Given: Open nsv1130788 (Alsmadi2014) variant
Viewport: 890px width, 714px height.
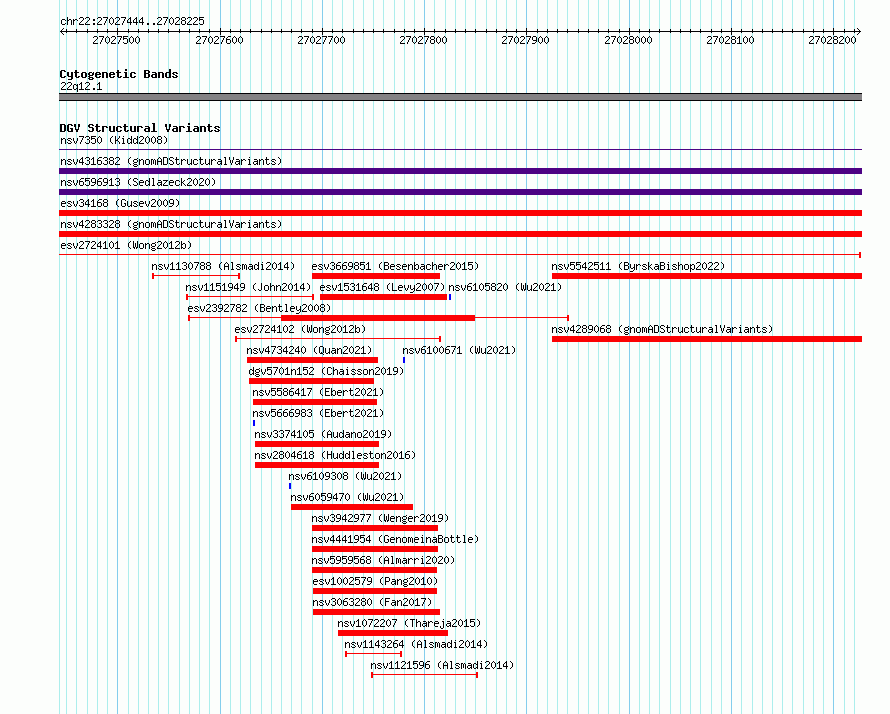Looking at the screenshot, I should 223,266.
